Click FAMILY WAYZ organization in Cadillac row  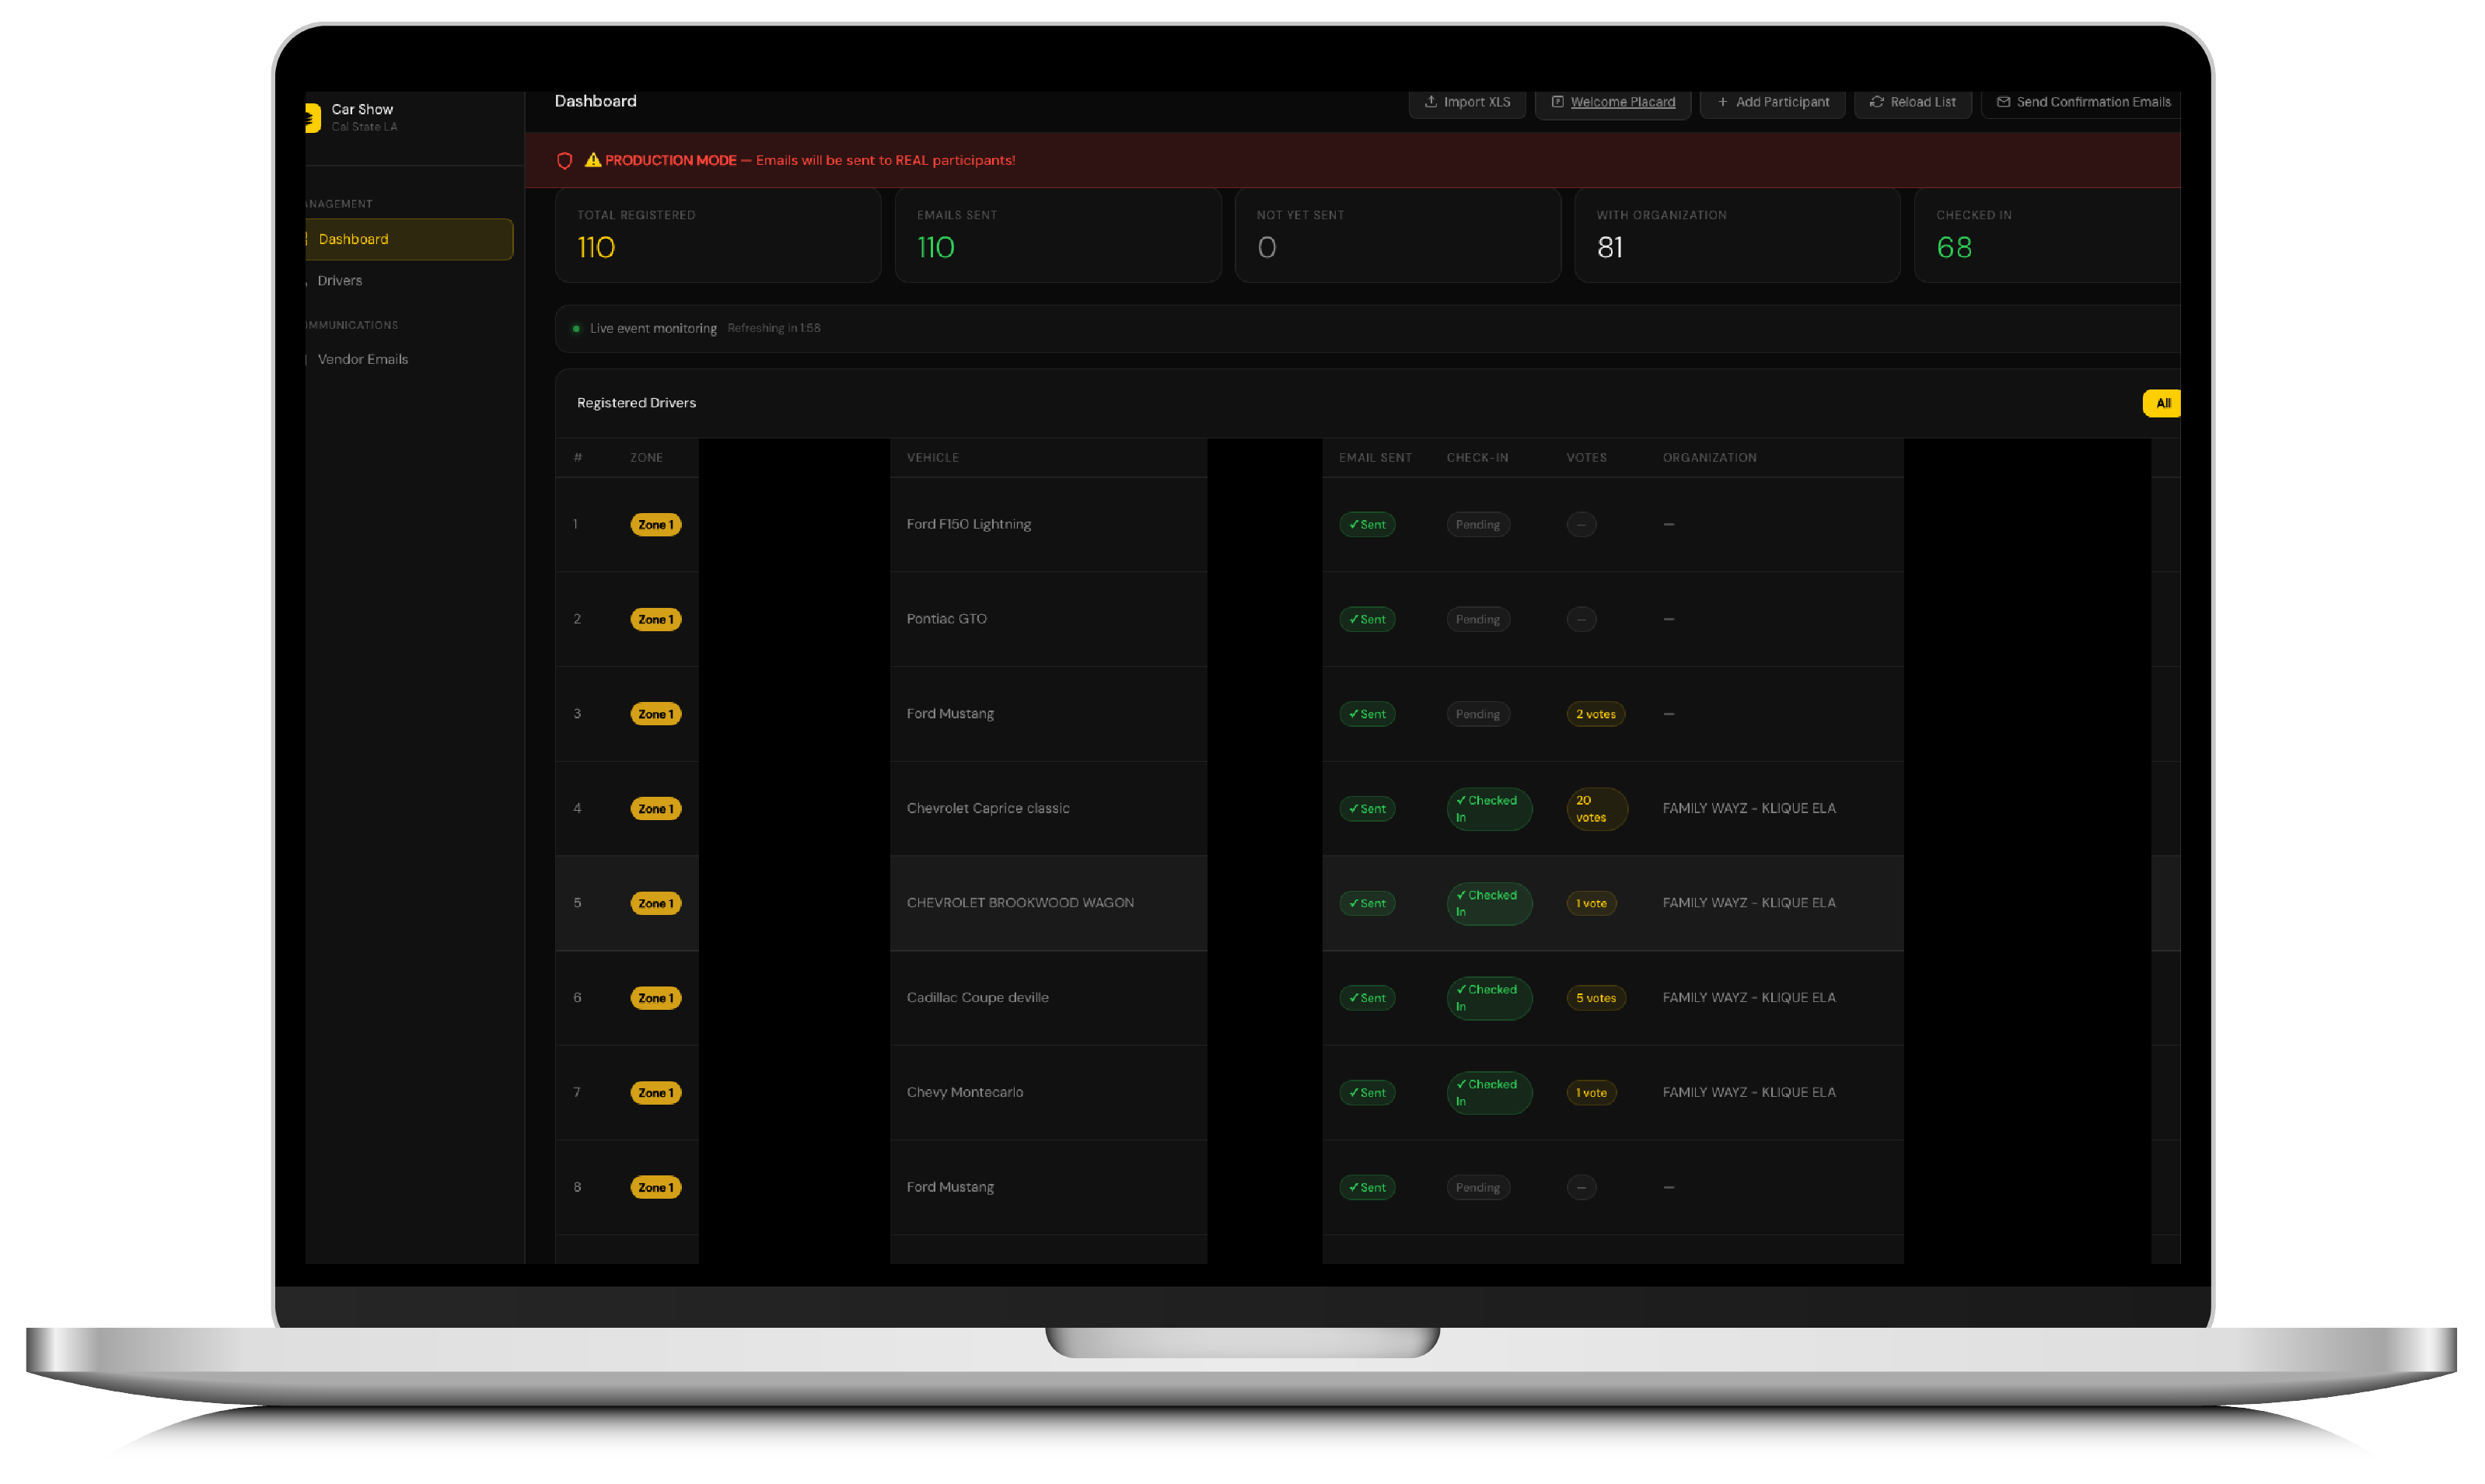[1749, 998]
